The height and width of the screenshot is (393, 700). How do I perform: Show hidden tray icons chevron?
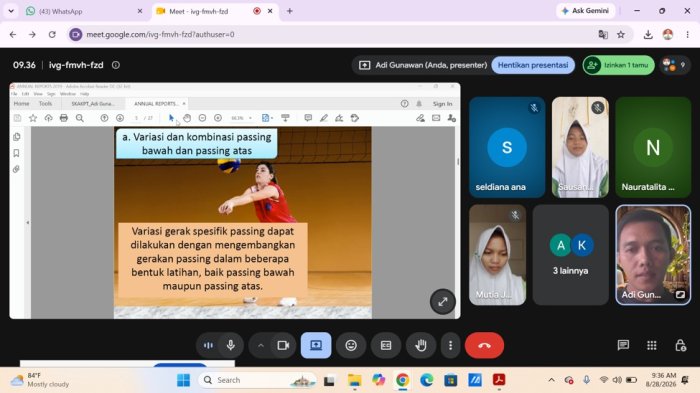(552, 380)
